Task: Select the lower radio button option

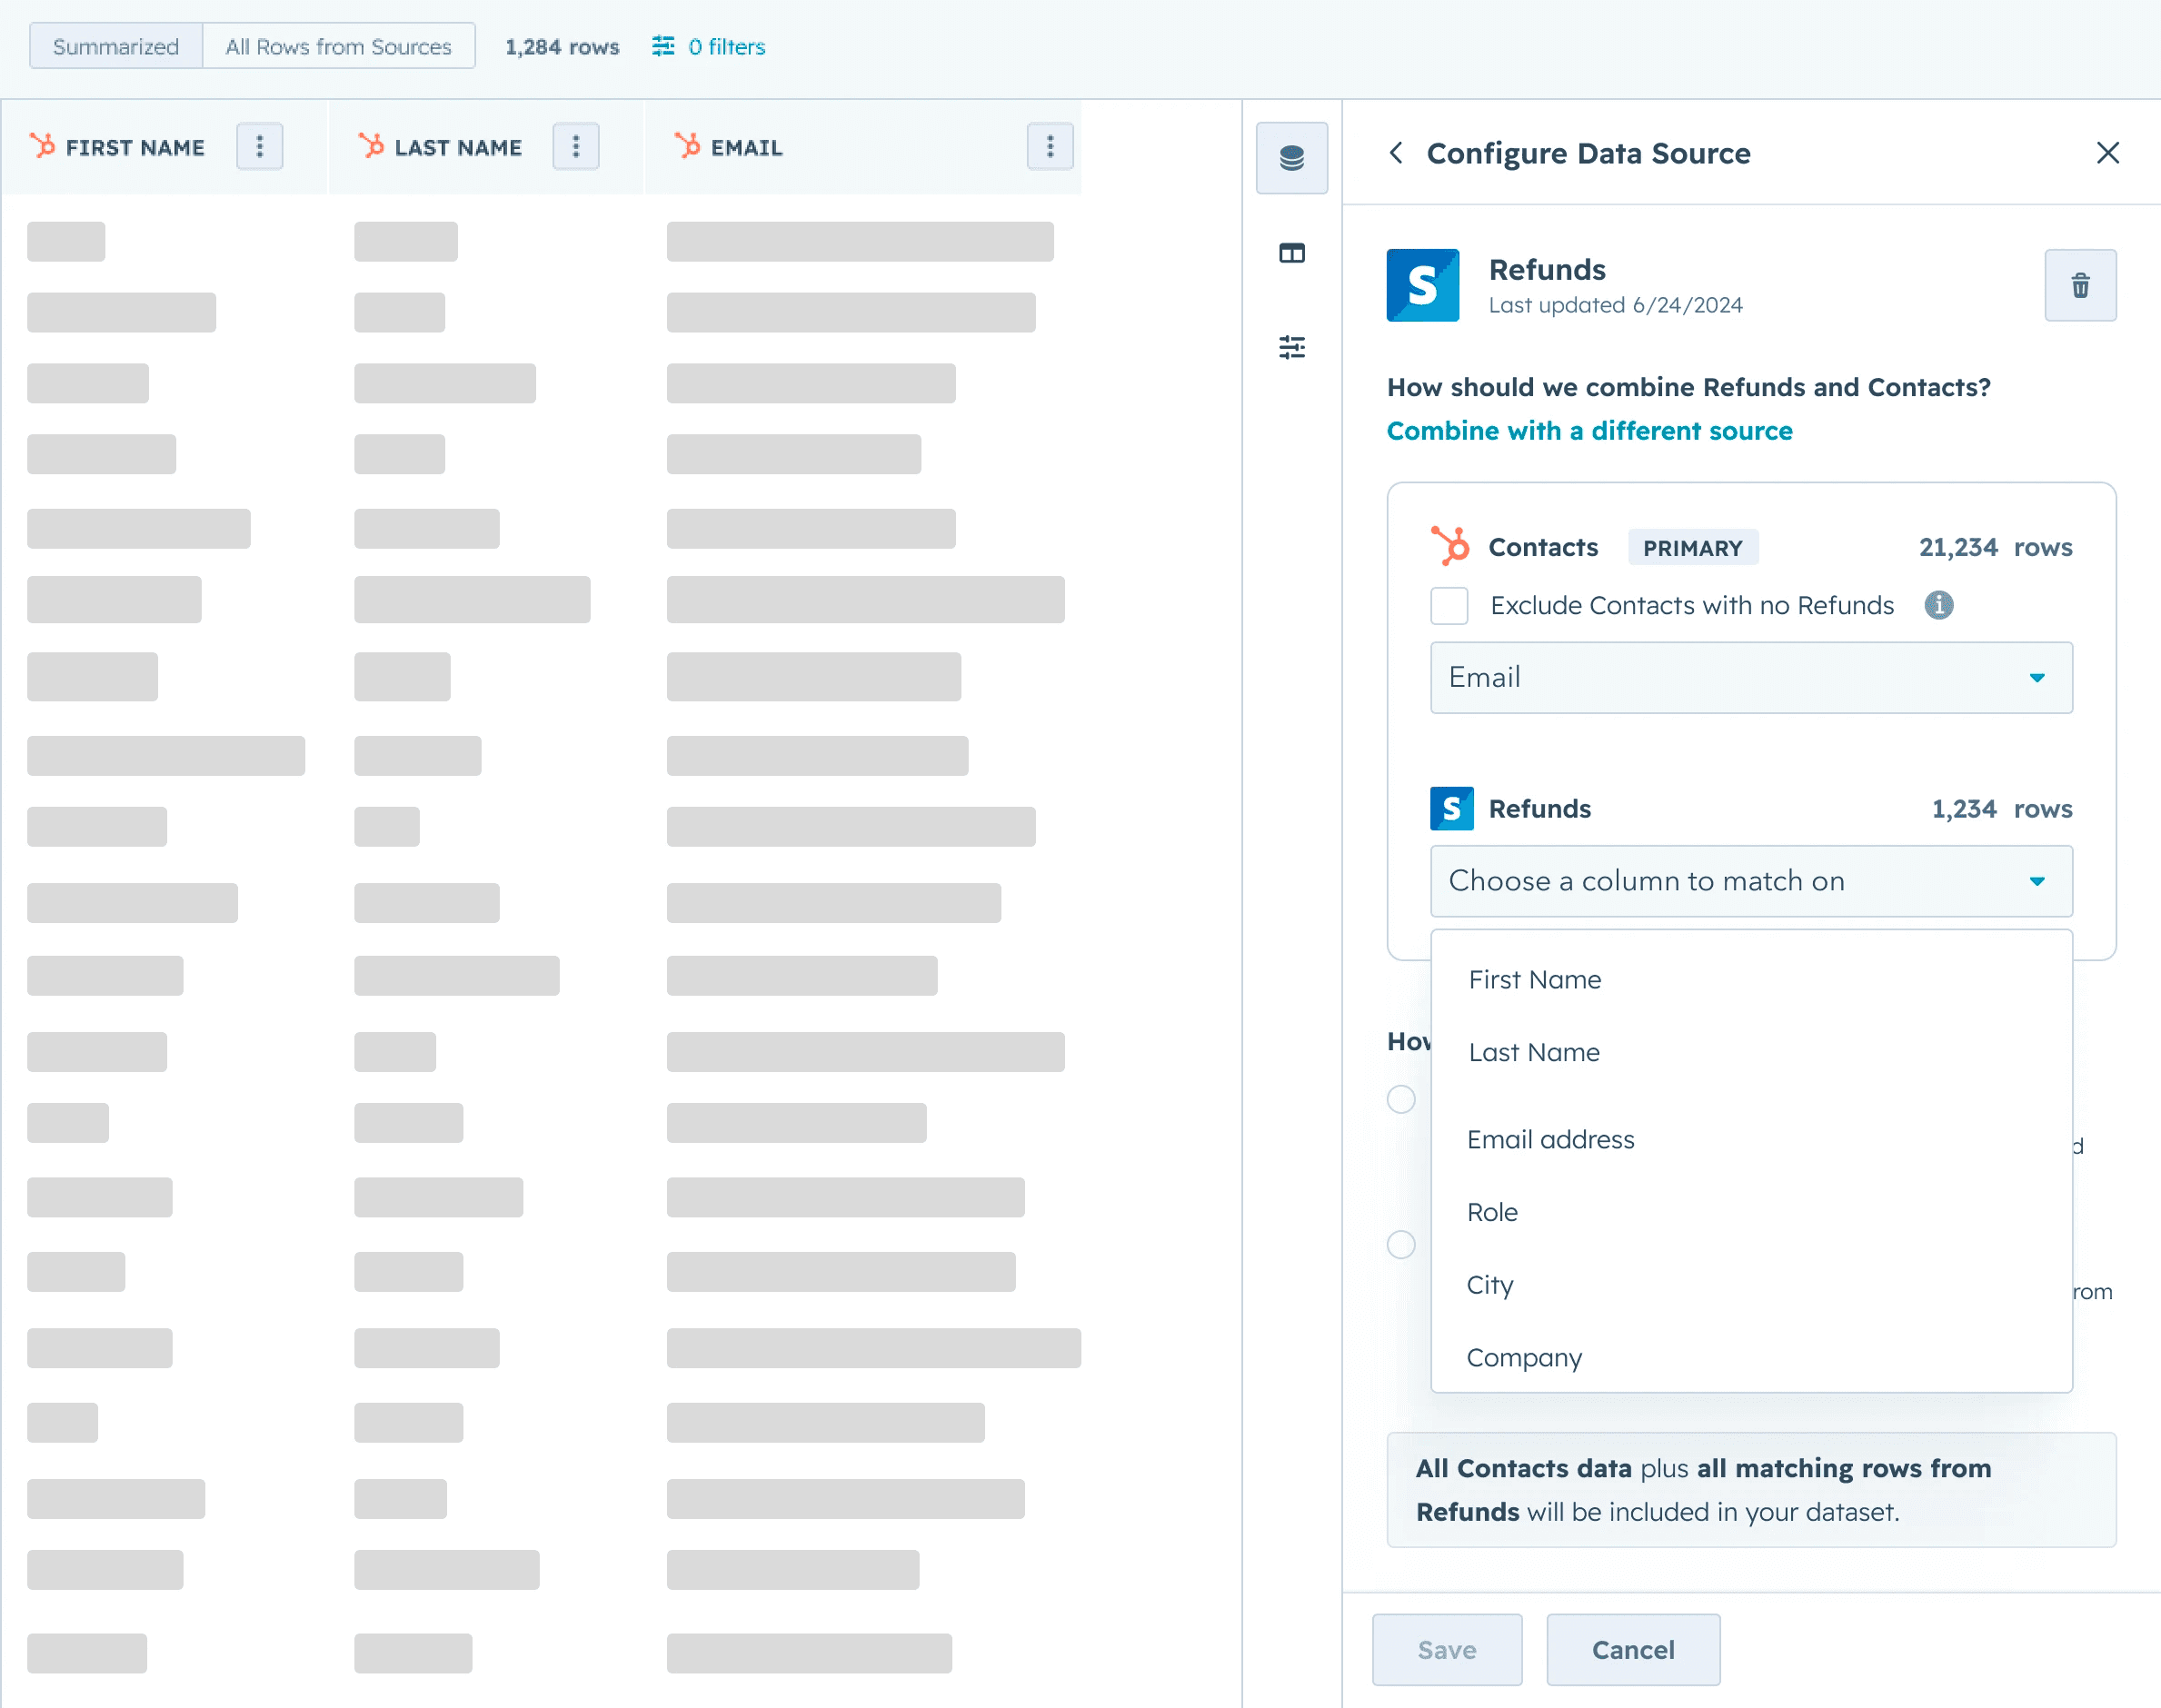Action: [x=1400, y=1244]
